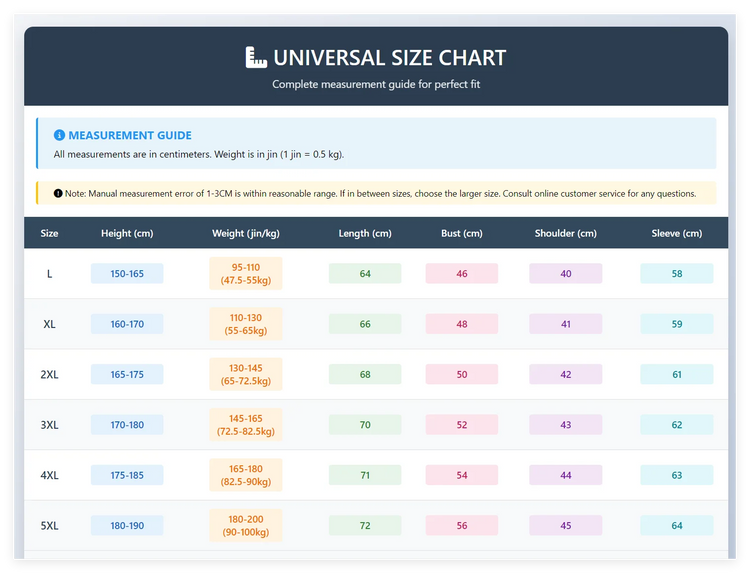Click the Universal Size Chart title text

point(389,58)
